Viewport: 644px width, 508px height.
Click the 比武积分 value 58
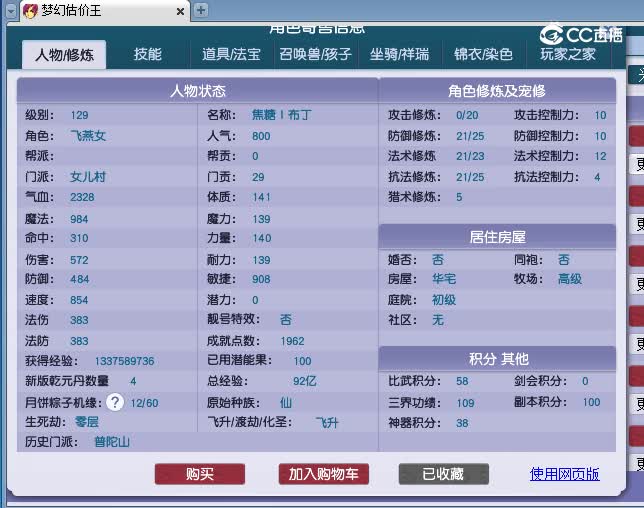pyautogui.click(x=462, y=381)
